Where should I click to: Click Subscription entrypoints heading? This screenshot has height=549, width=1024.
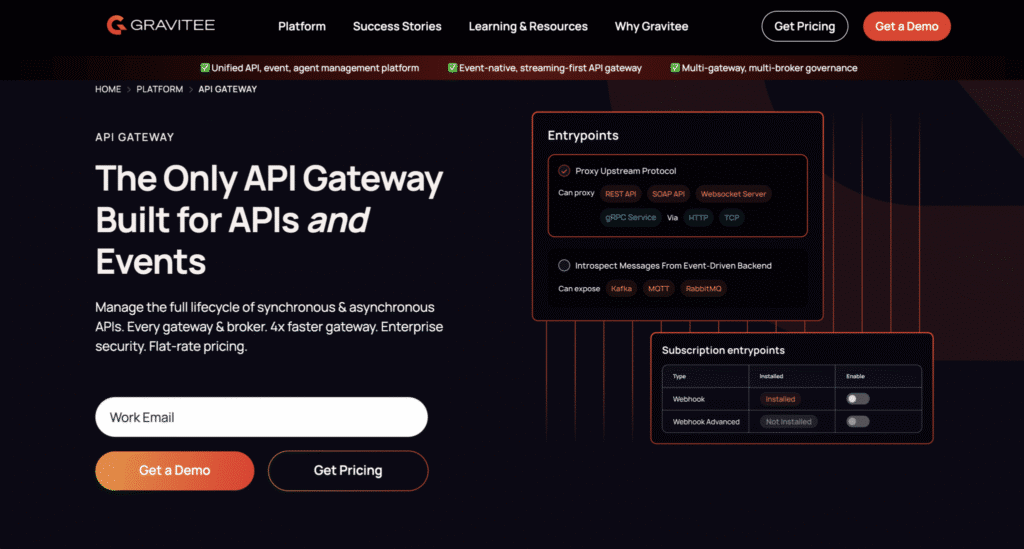pos(723,351)
